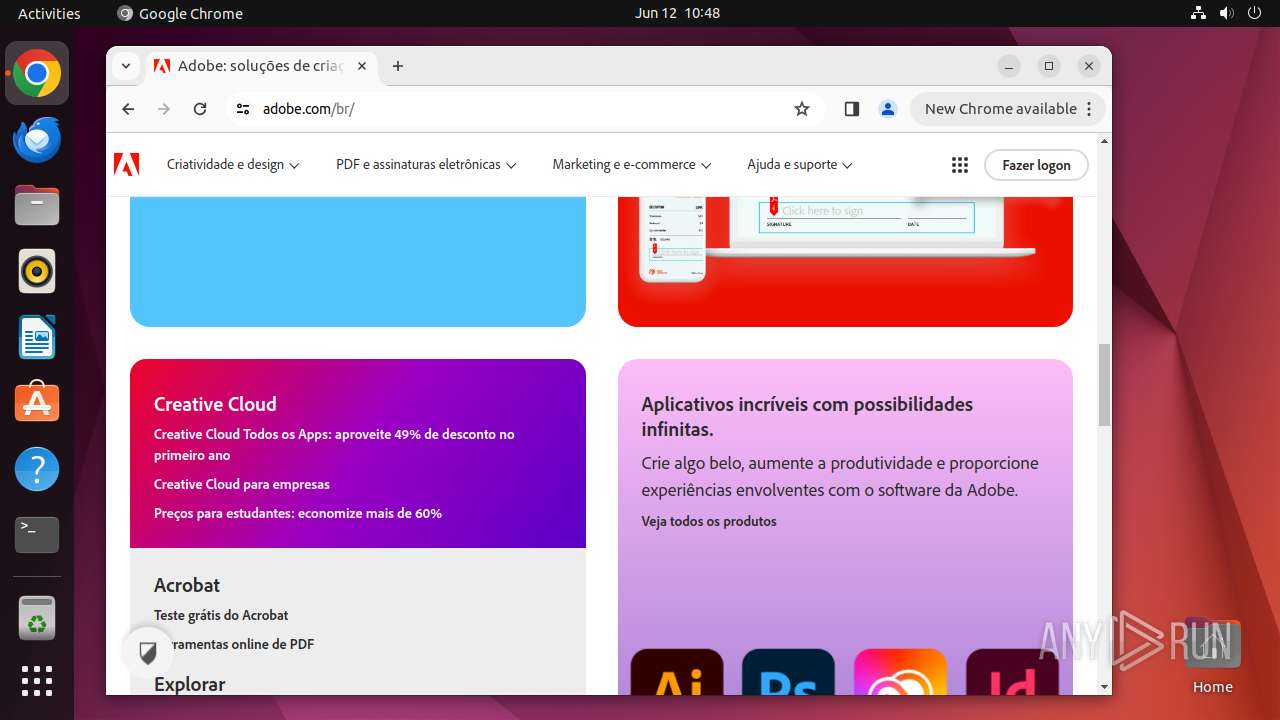The width and height of the screenshot is (1280, 720).
Task: Close the Adobe tab
Action: coord(362,66)
